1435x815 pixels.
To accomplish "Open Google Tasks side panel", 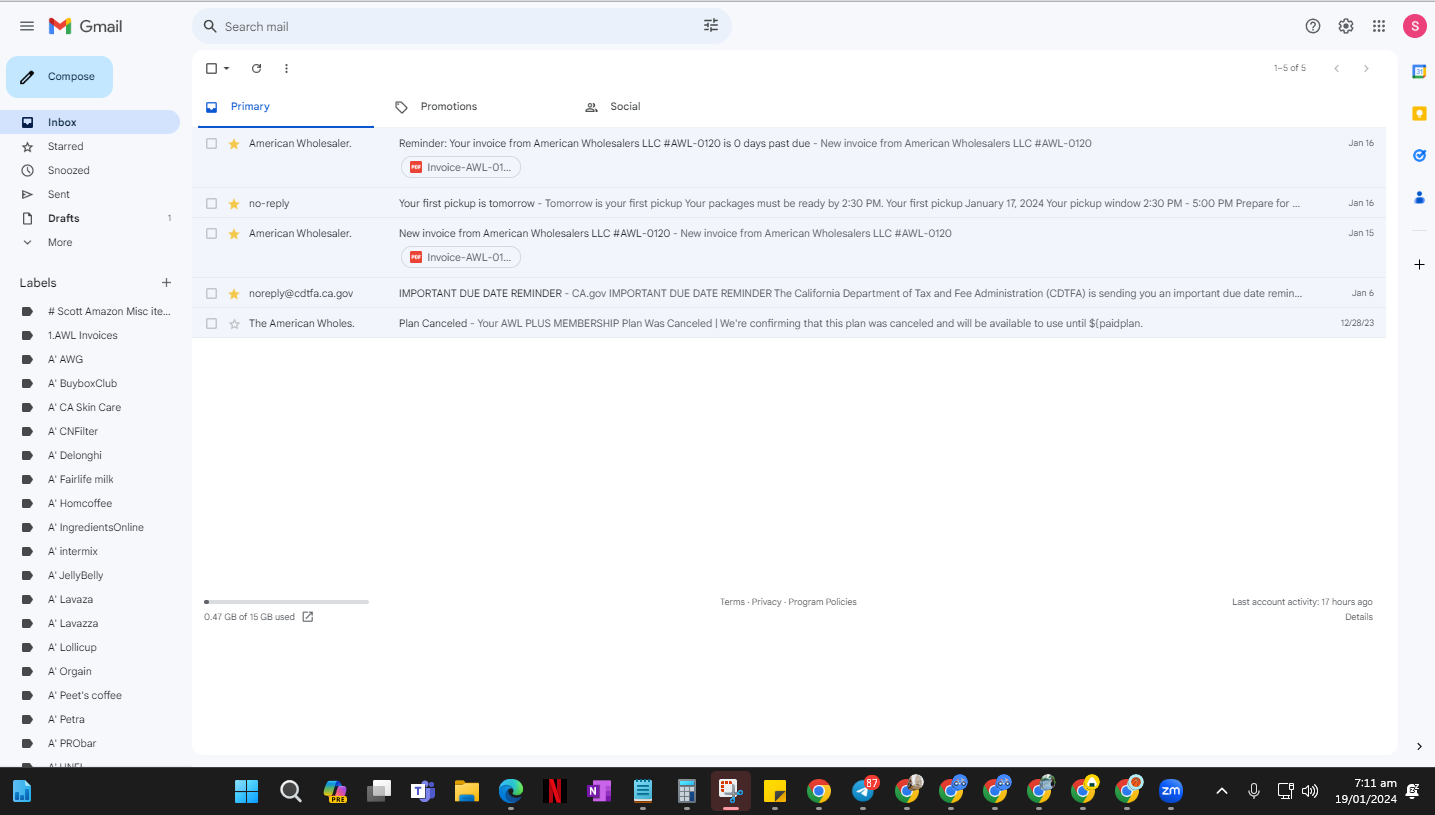I will (x=1419, y=155).
